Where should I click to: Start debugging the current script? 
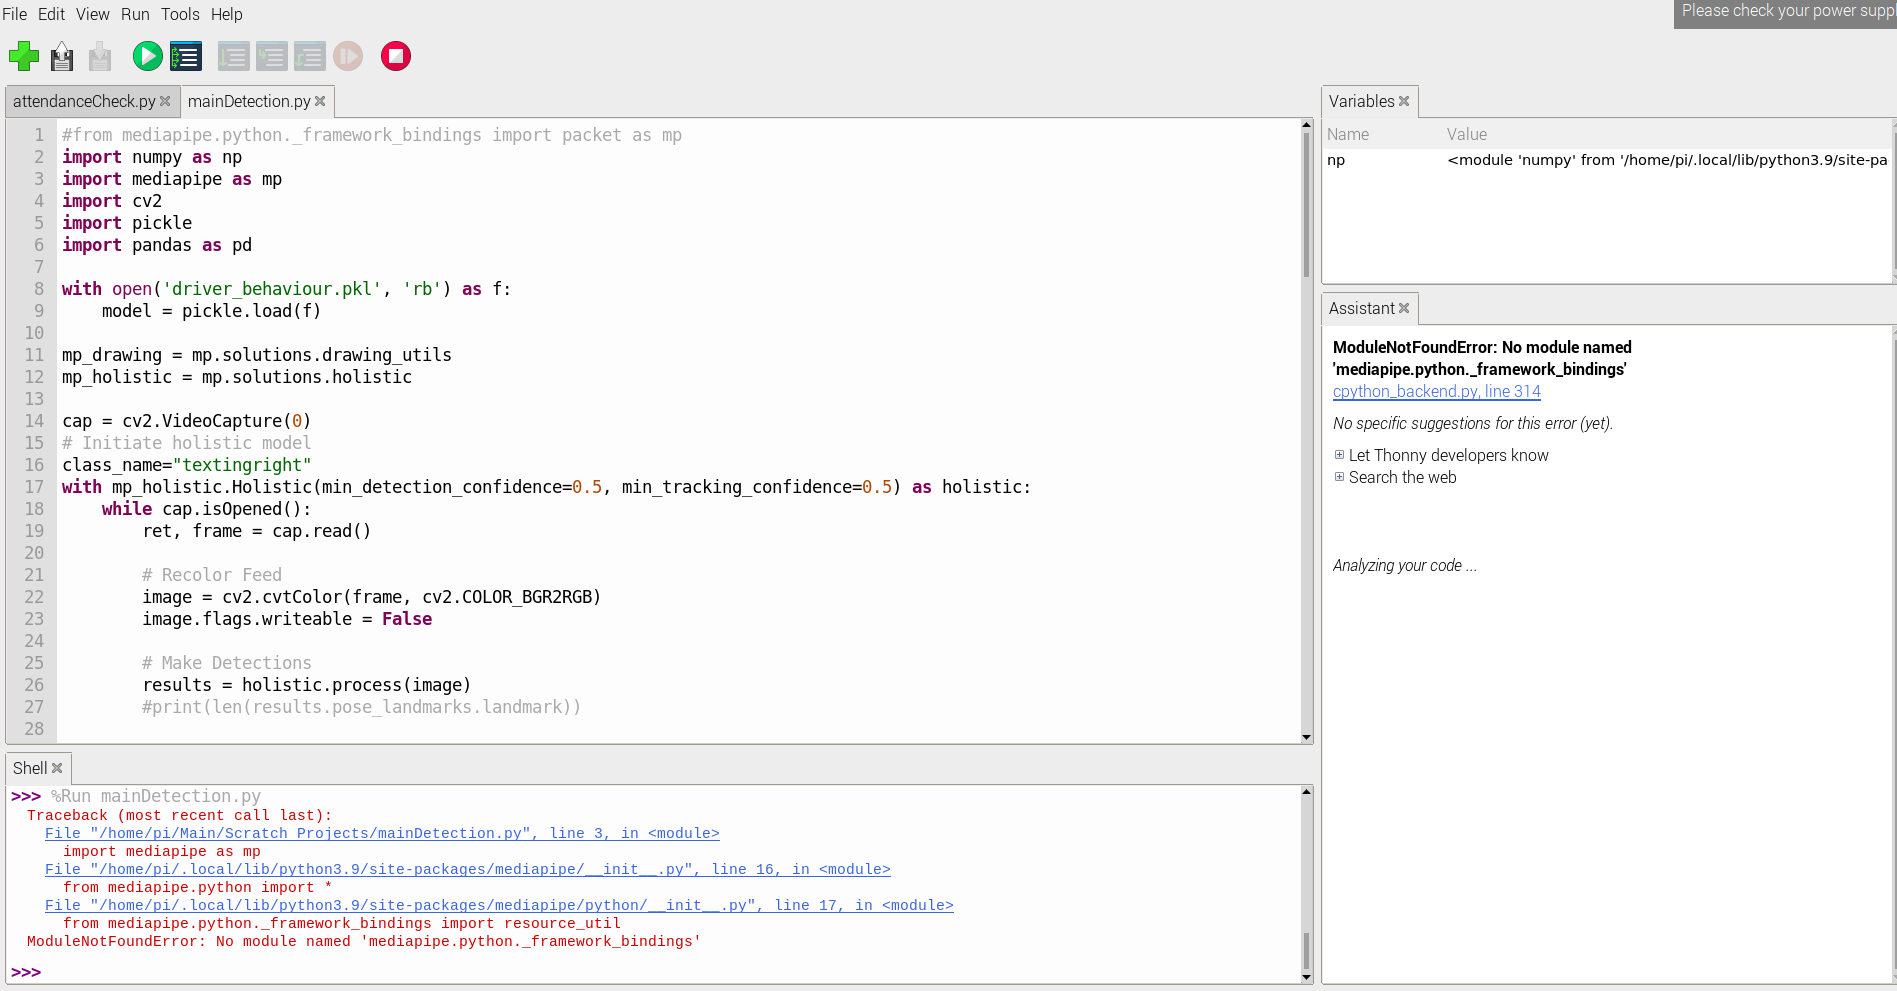click(185, 56)
